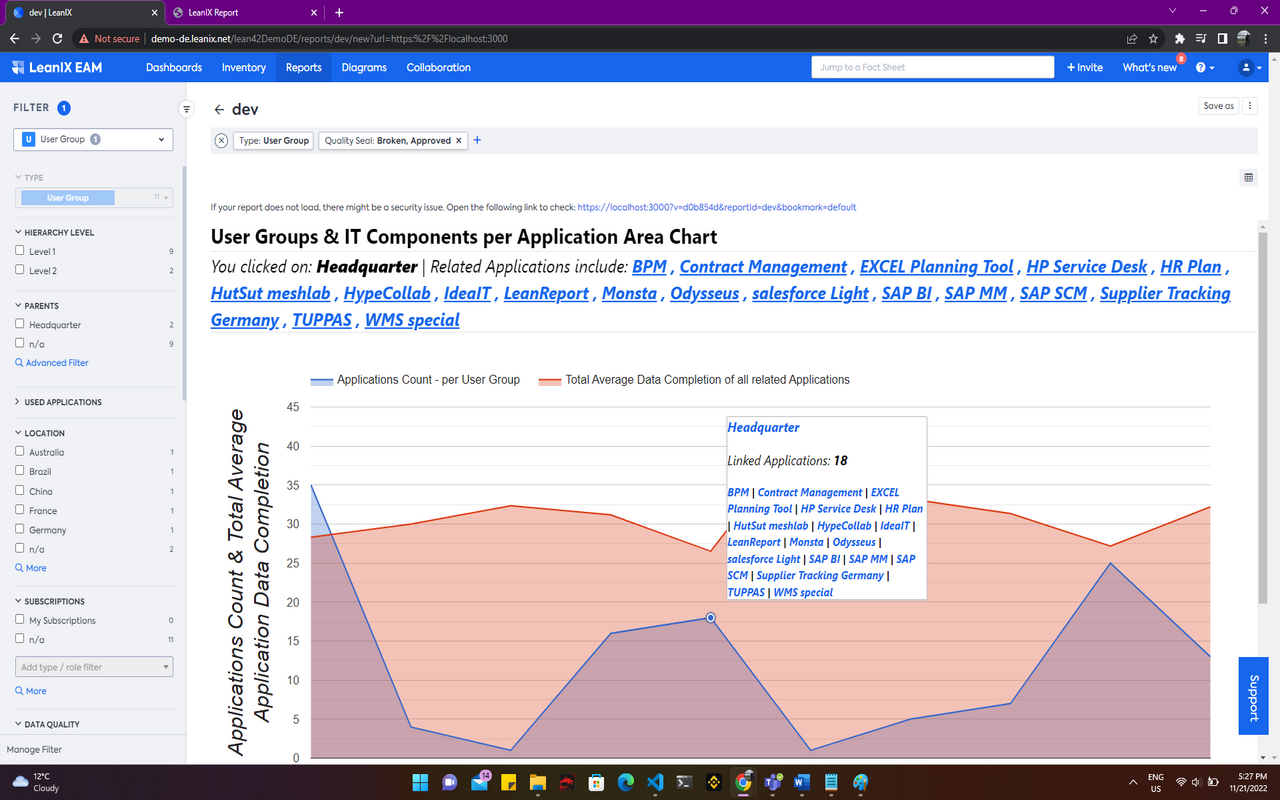Collapse the filter sidebar icon
This screenshot has width=1280, height=800.
click(186, 109)
